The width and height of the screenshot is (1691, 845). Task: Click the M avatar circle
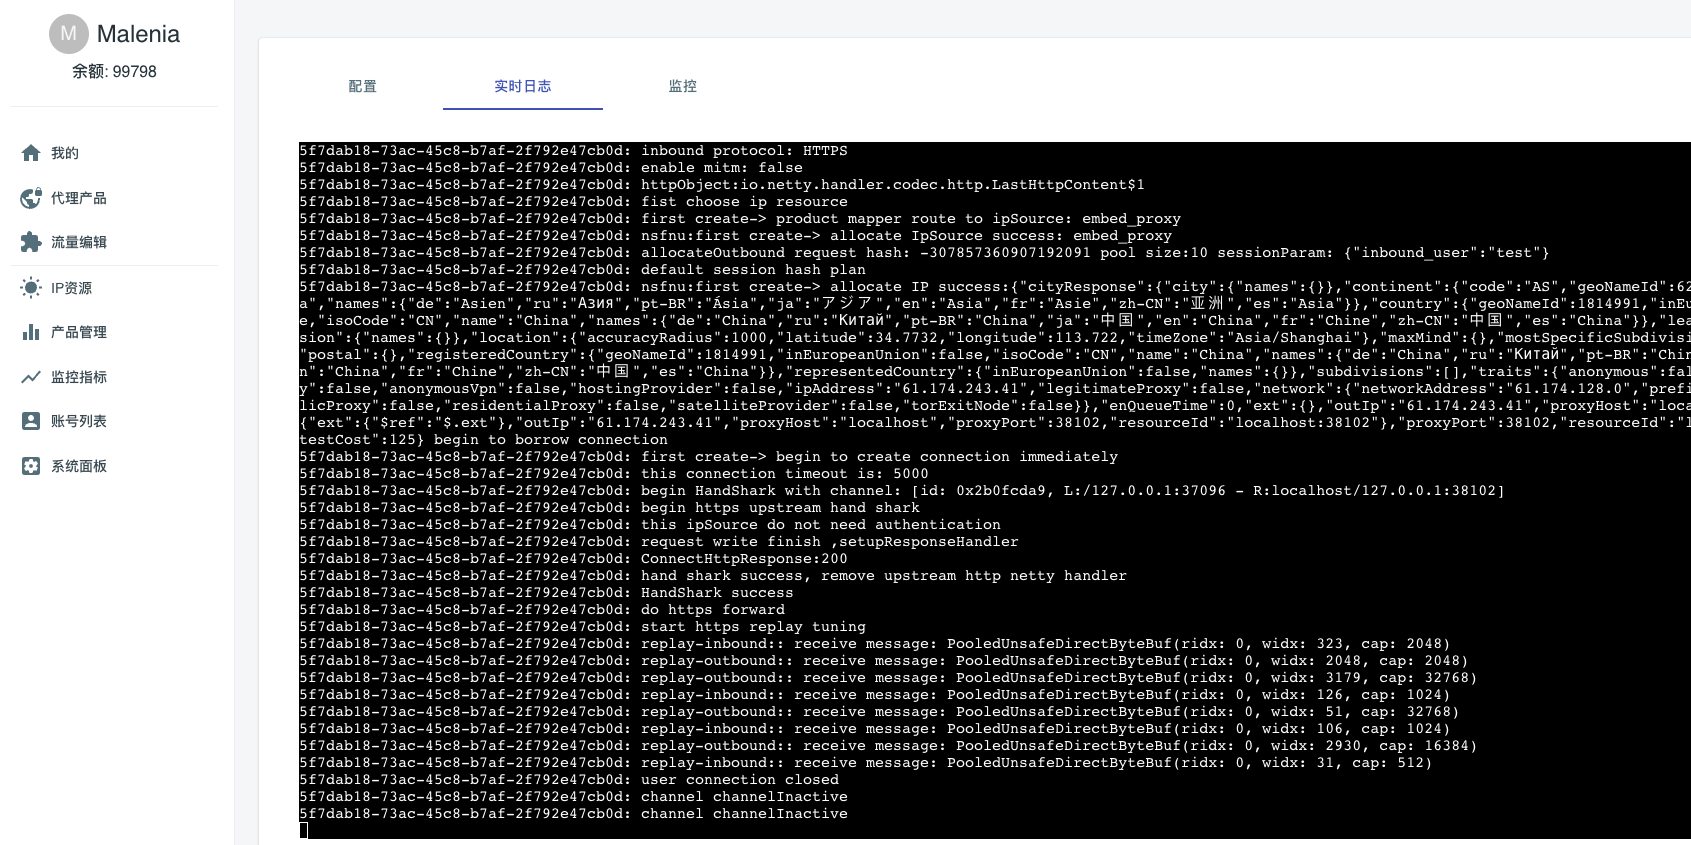click(68, 34)
